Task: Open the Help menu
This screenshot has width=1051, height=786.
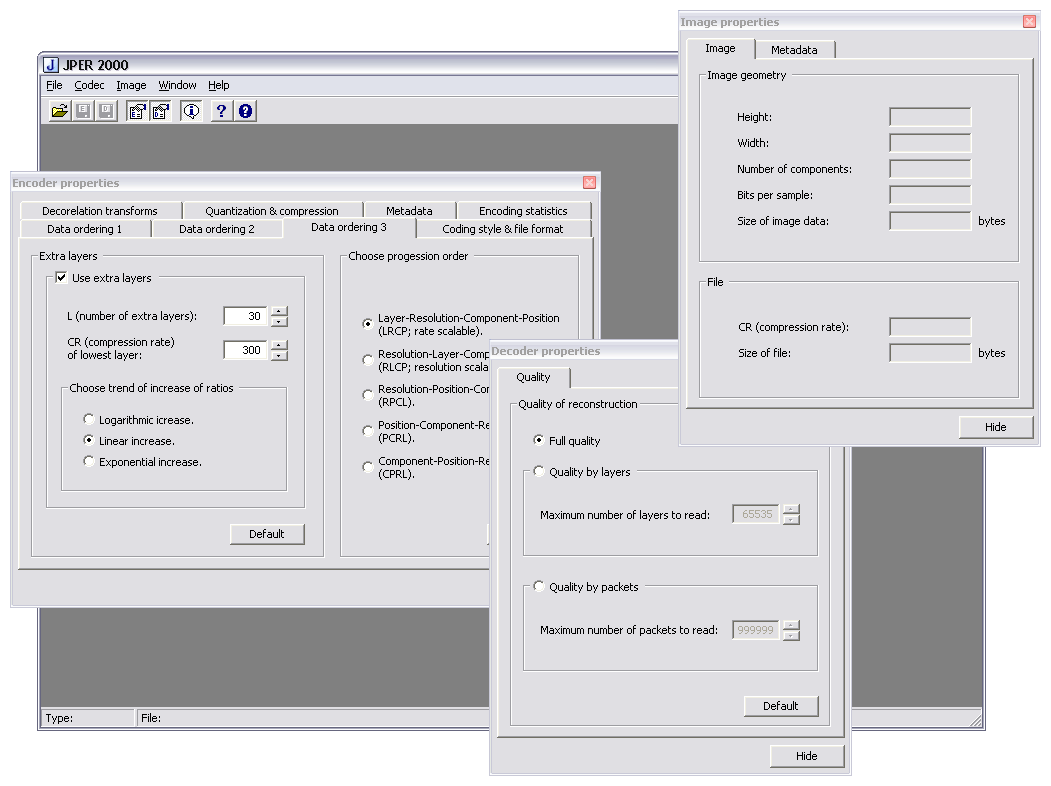Action: pyautogui.click(x=219, y=85)
